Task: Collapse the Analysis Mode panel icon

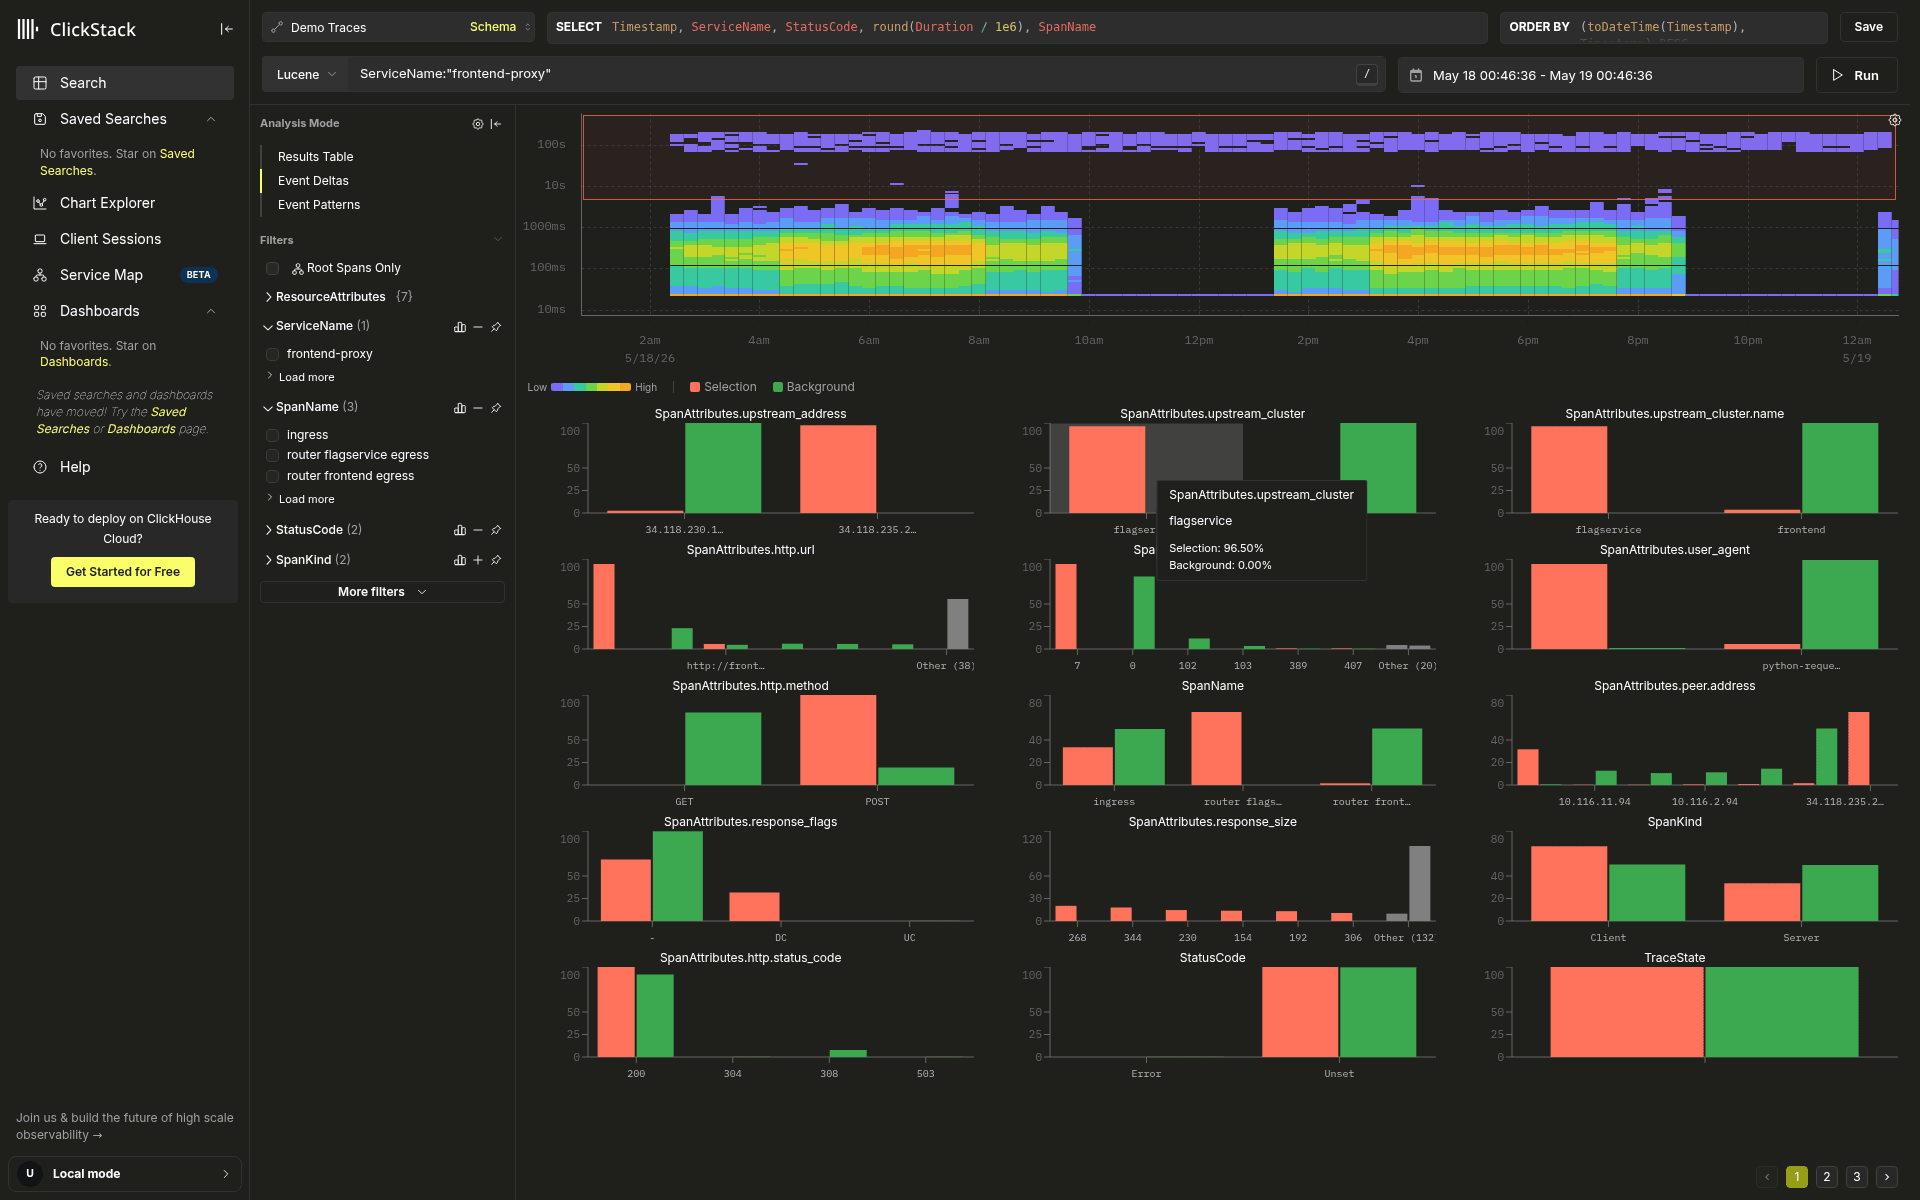Action: coord(496,124)
